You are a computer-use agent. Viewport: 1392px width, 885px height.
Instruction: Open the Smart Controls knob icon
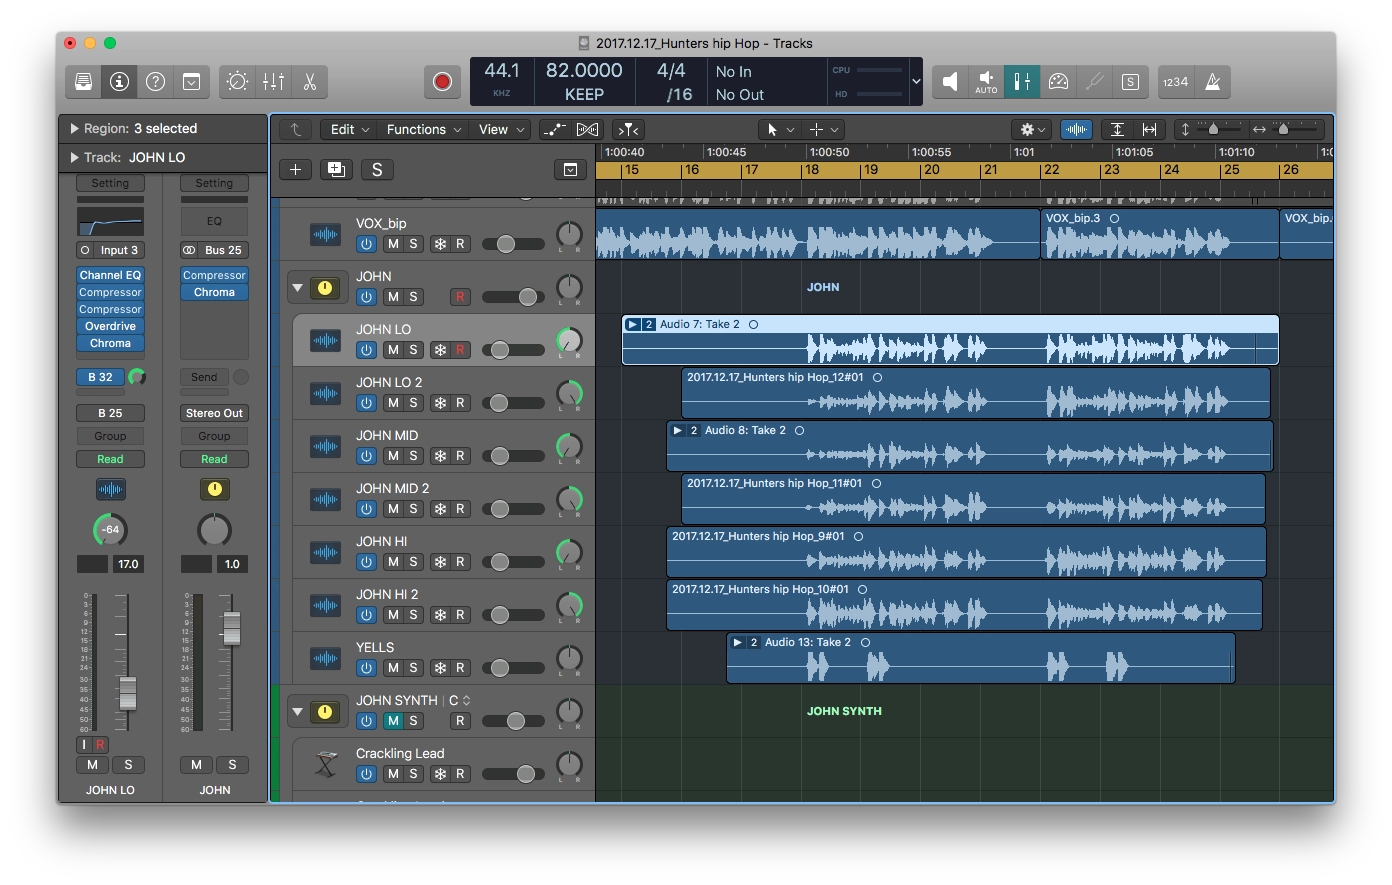[237, 82]
